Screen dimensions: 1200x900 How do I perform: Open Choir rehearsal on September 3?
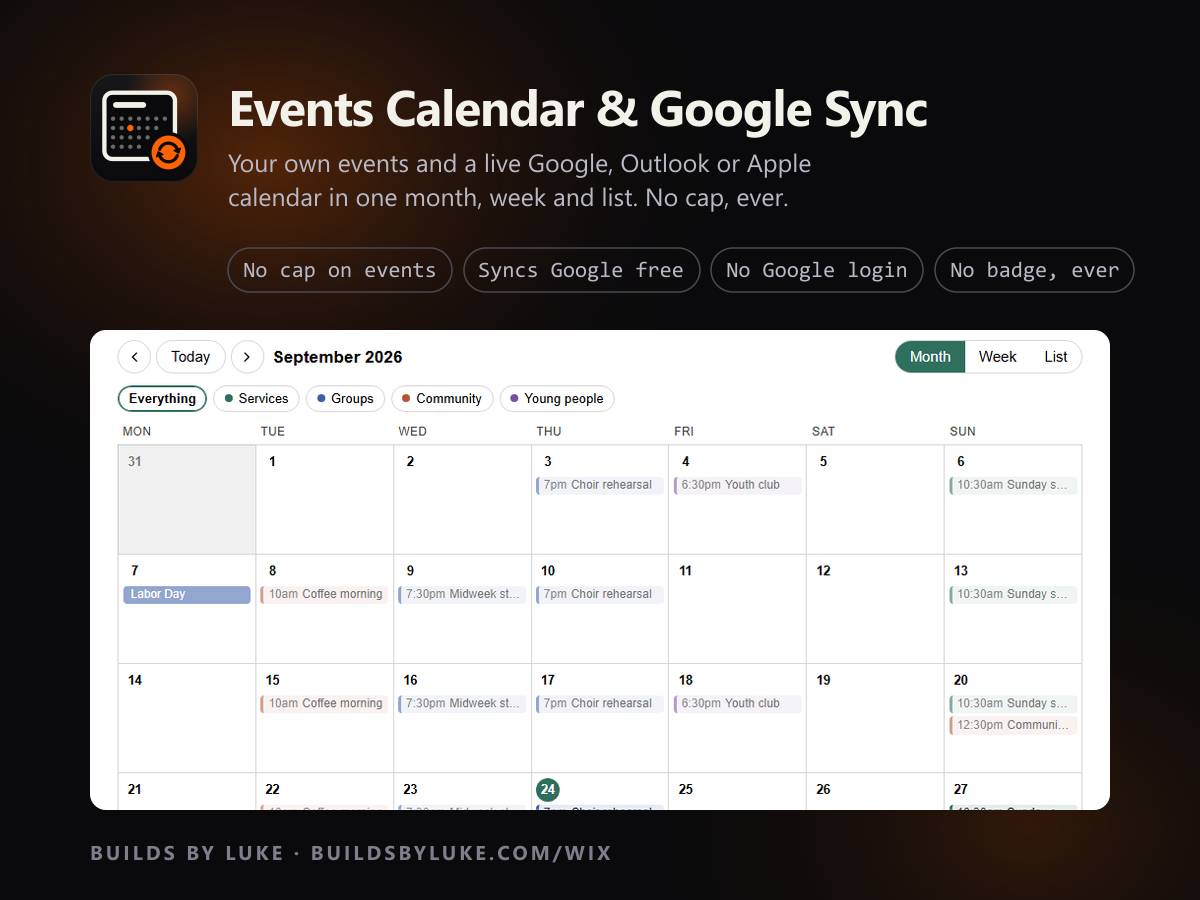coord(600,485)
